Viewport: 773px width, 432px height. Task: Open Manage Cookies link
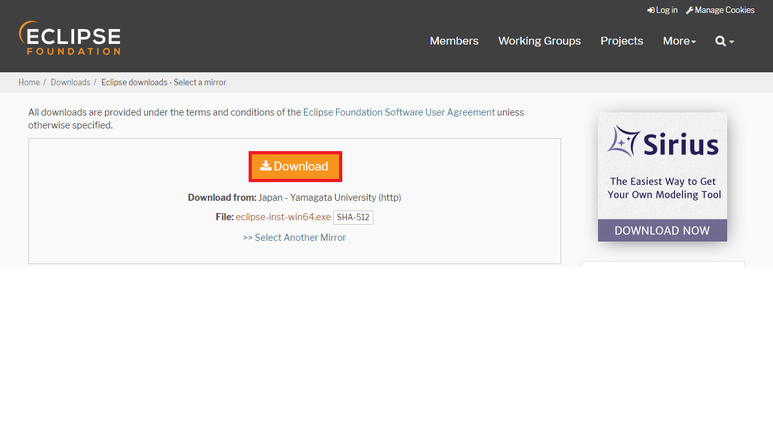coord(720,10)
